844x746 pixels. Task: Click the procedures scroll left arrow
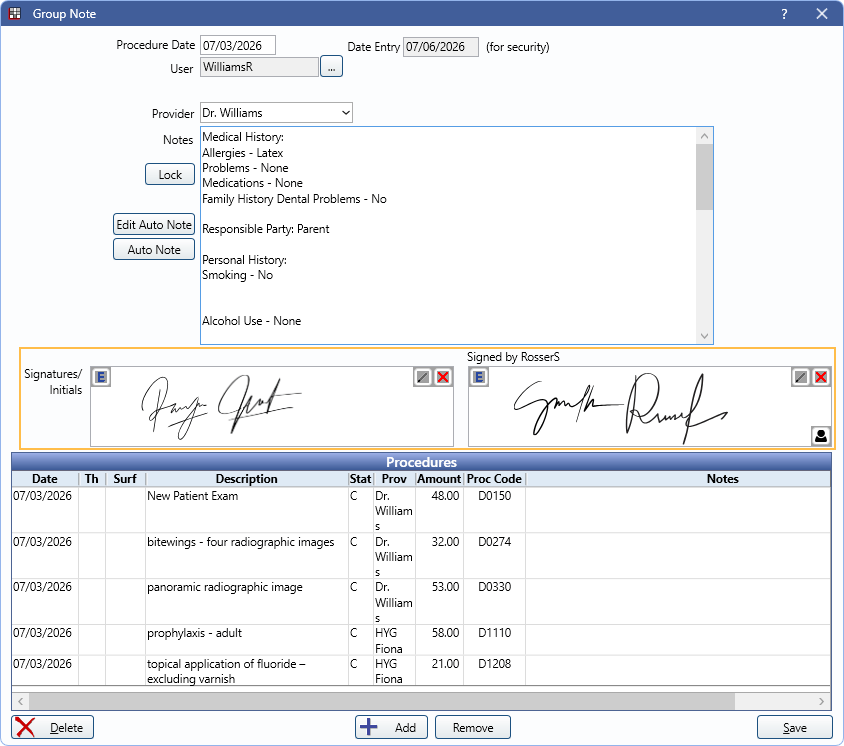[x=20, y=701]
